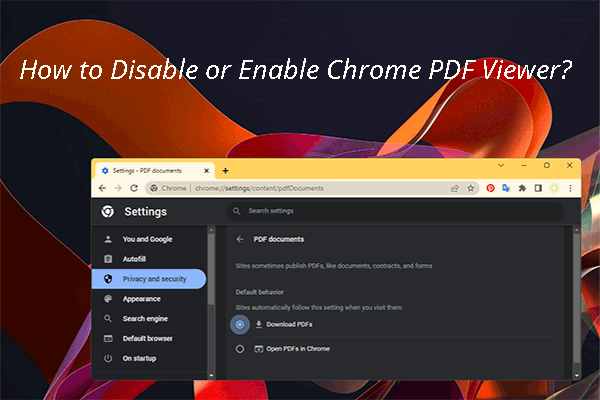
Task: Bookmark this page with star icon
Action: point(471,188)
